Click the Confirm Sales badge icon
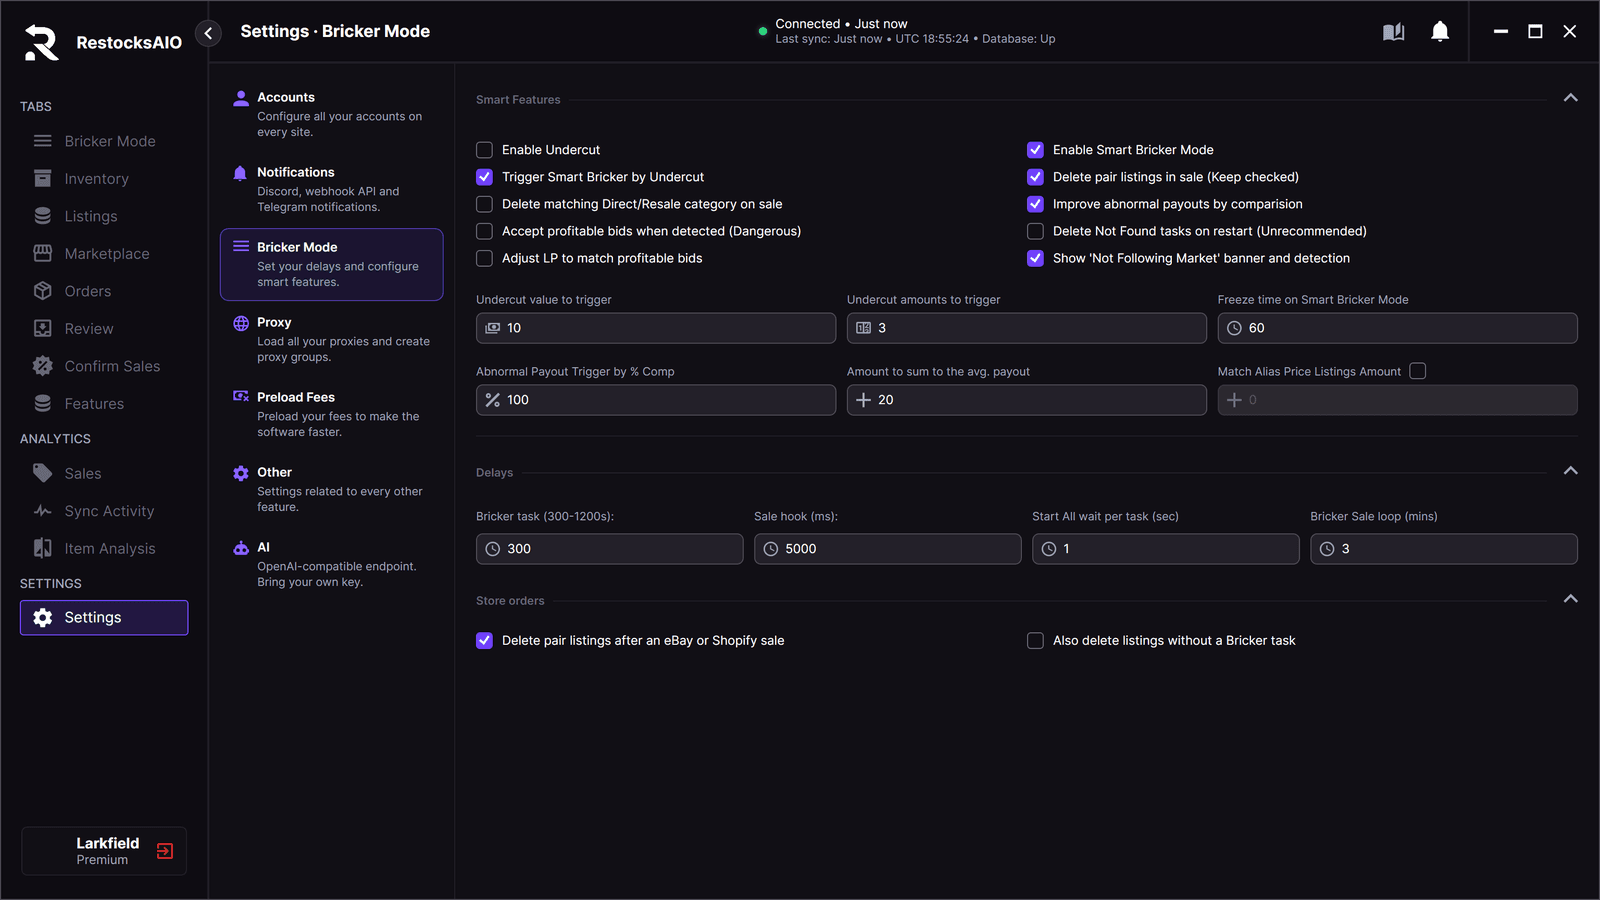 (x=43, y=366)
